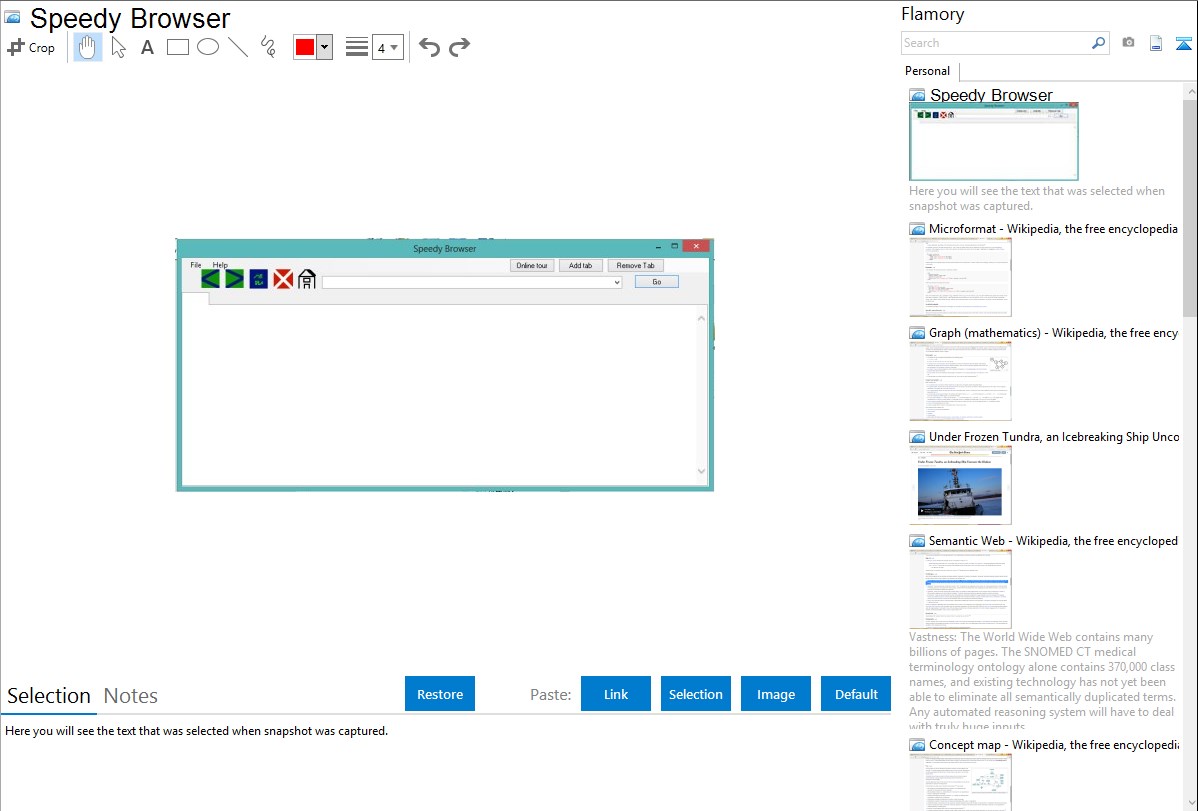The width and height of the screenshot is (1198, 811).
Task: Open the Graph (mathematics) snapshot thumbnail
Action: point(960,381)
